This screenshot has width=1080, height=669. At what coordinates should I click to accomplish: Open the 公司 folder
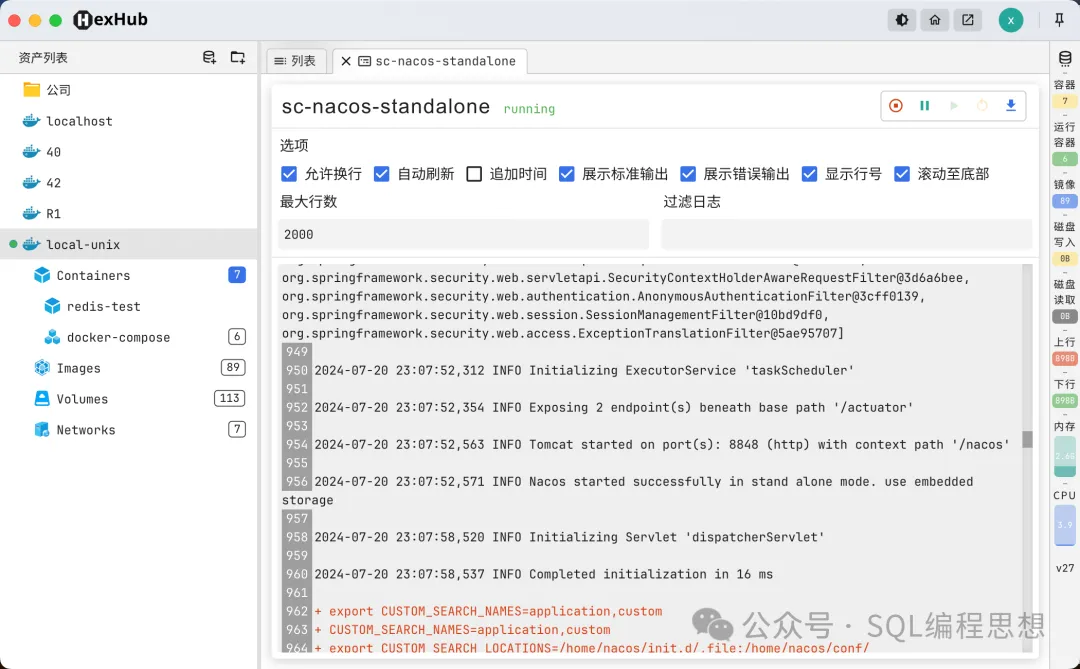click(x=58, y=90)
